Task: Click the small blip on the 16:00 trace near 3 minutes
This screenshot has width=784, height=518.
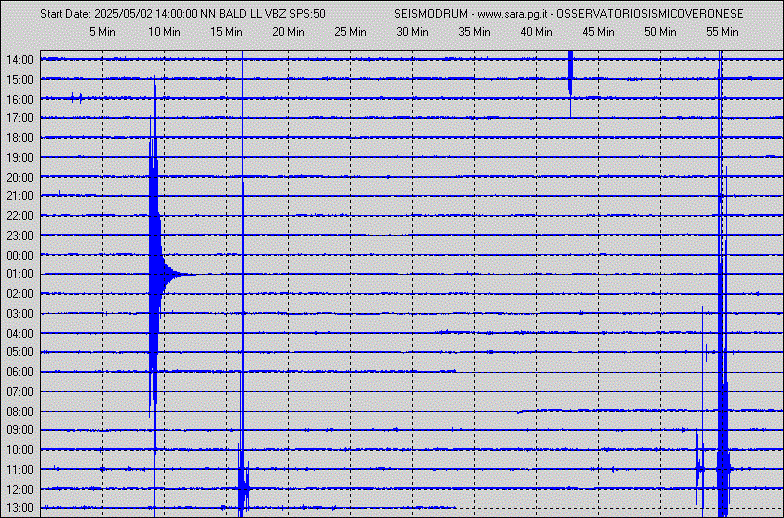Action: [76, 98]
